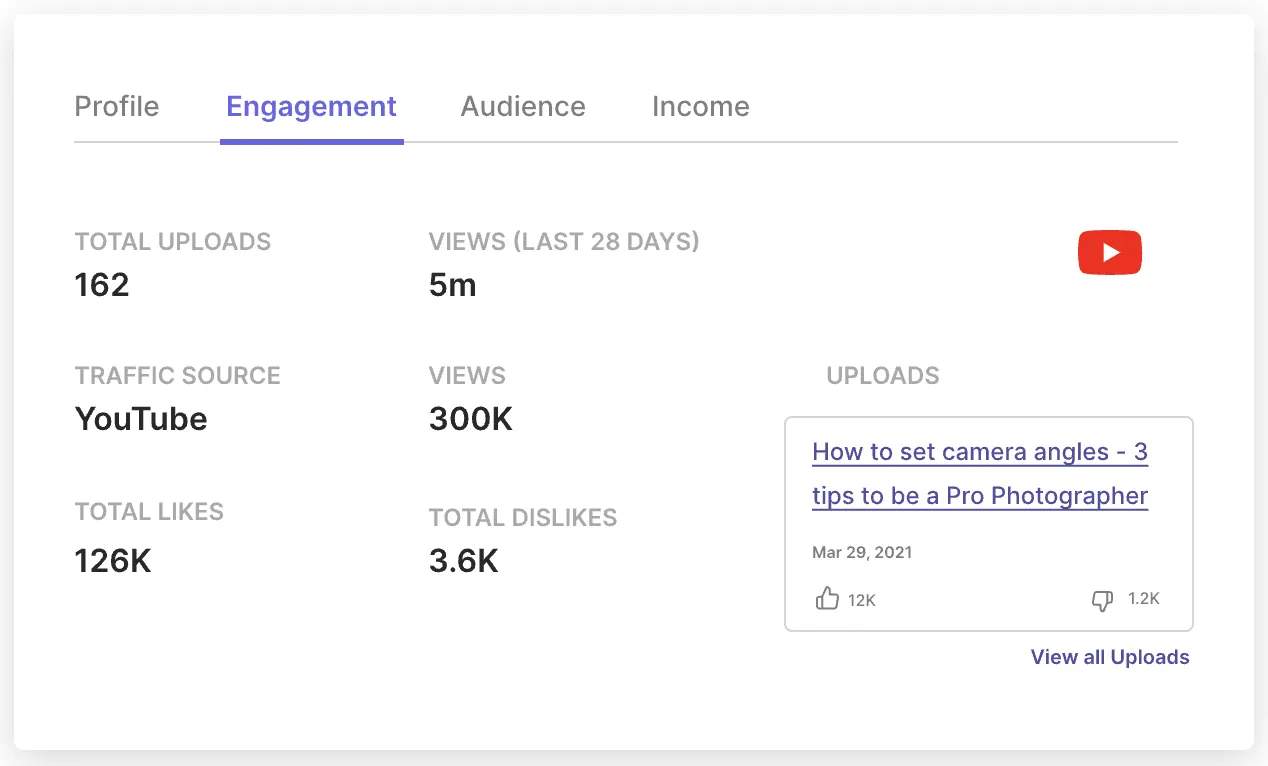The width and height of the screenshot is (1268, 766).
Task: Click the Total Dislikes label
Action: tap(523, 518)
